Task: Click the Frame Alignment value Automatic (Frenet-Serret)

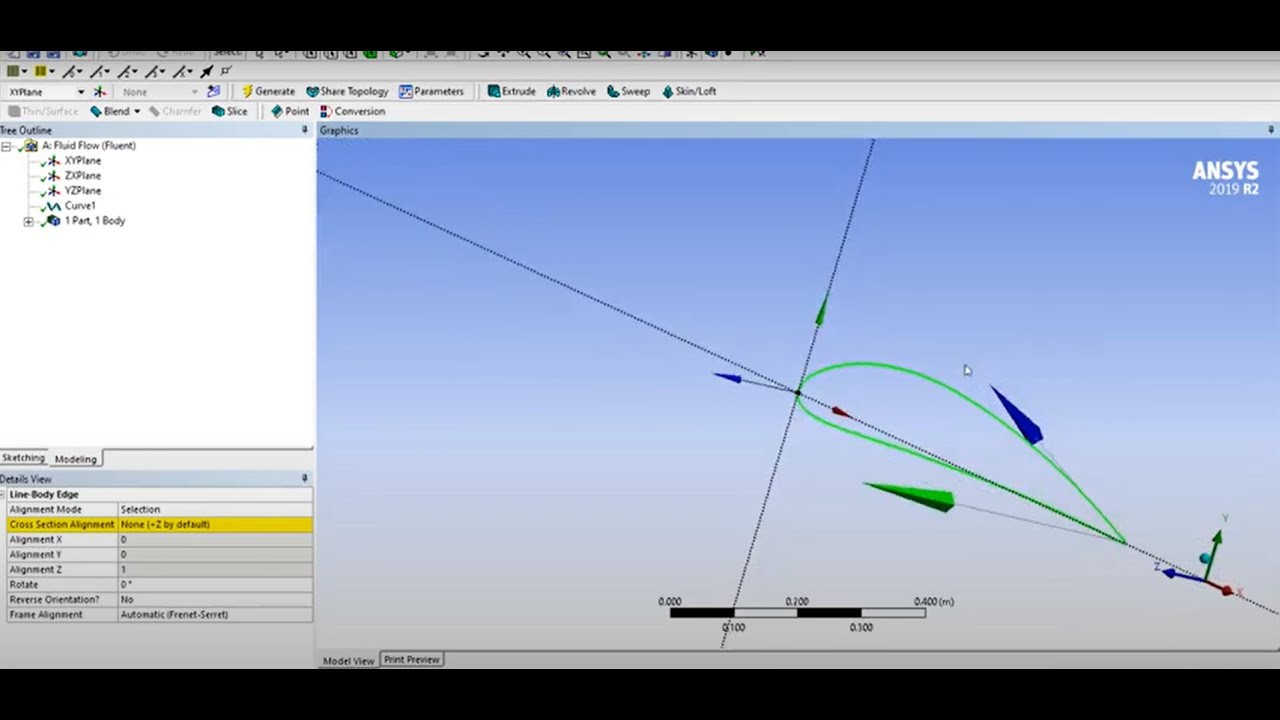Action: pyautogui.click(x=215, y=615)
